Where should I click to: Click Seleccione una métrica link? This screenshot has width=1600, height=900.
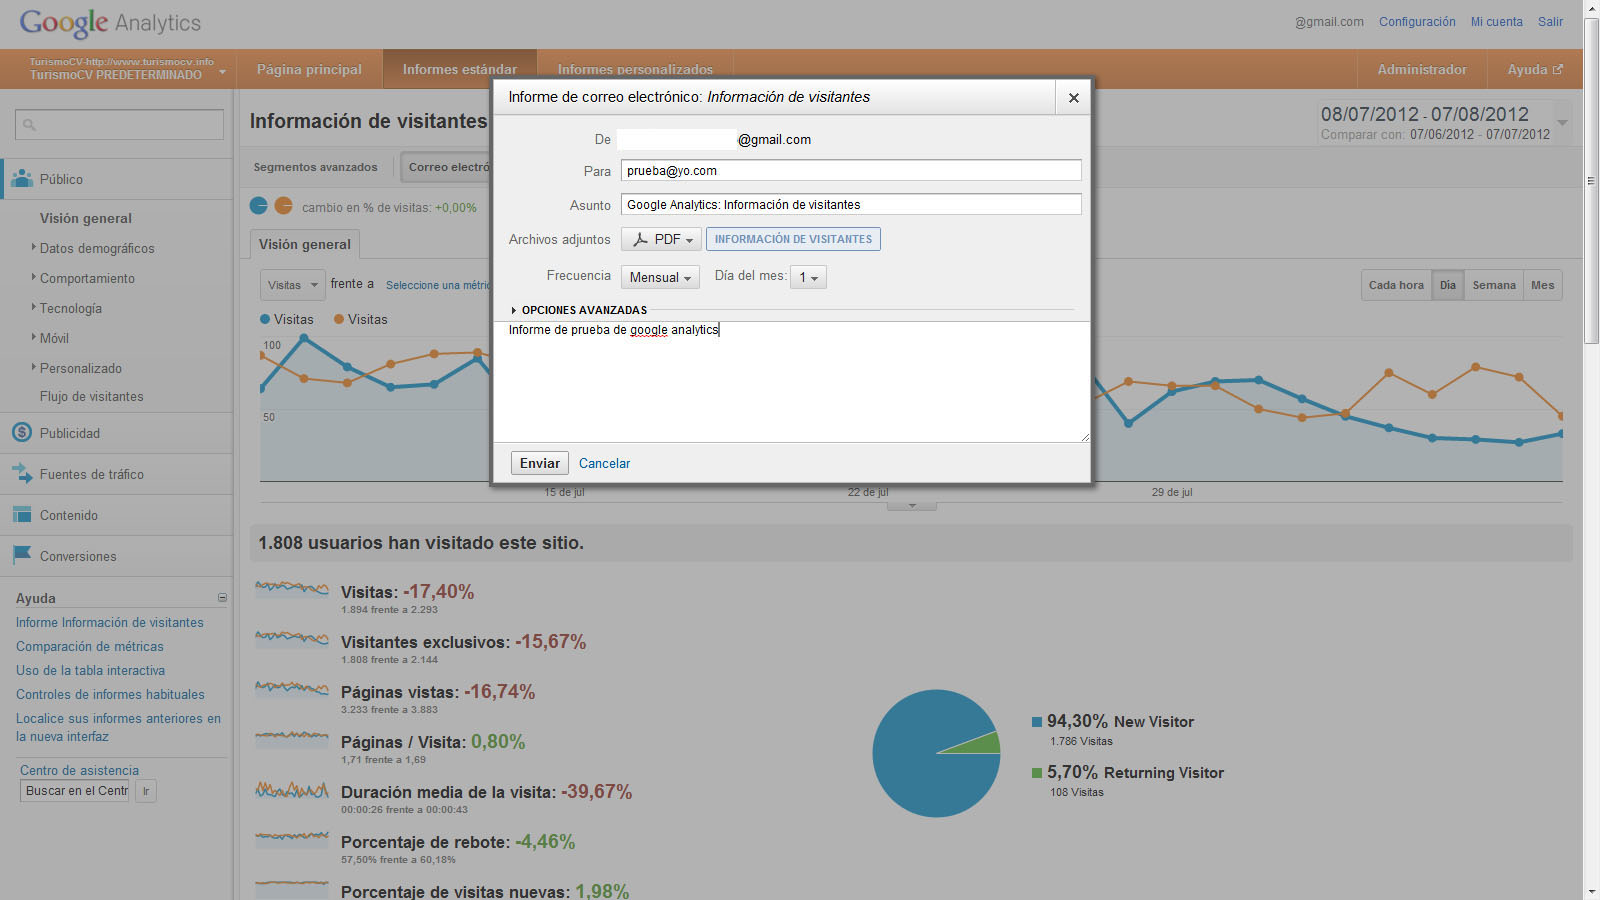coord(438,285)
